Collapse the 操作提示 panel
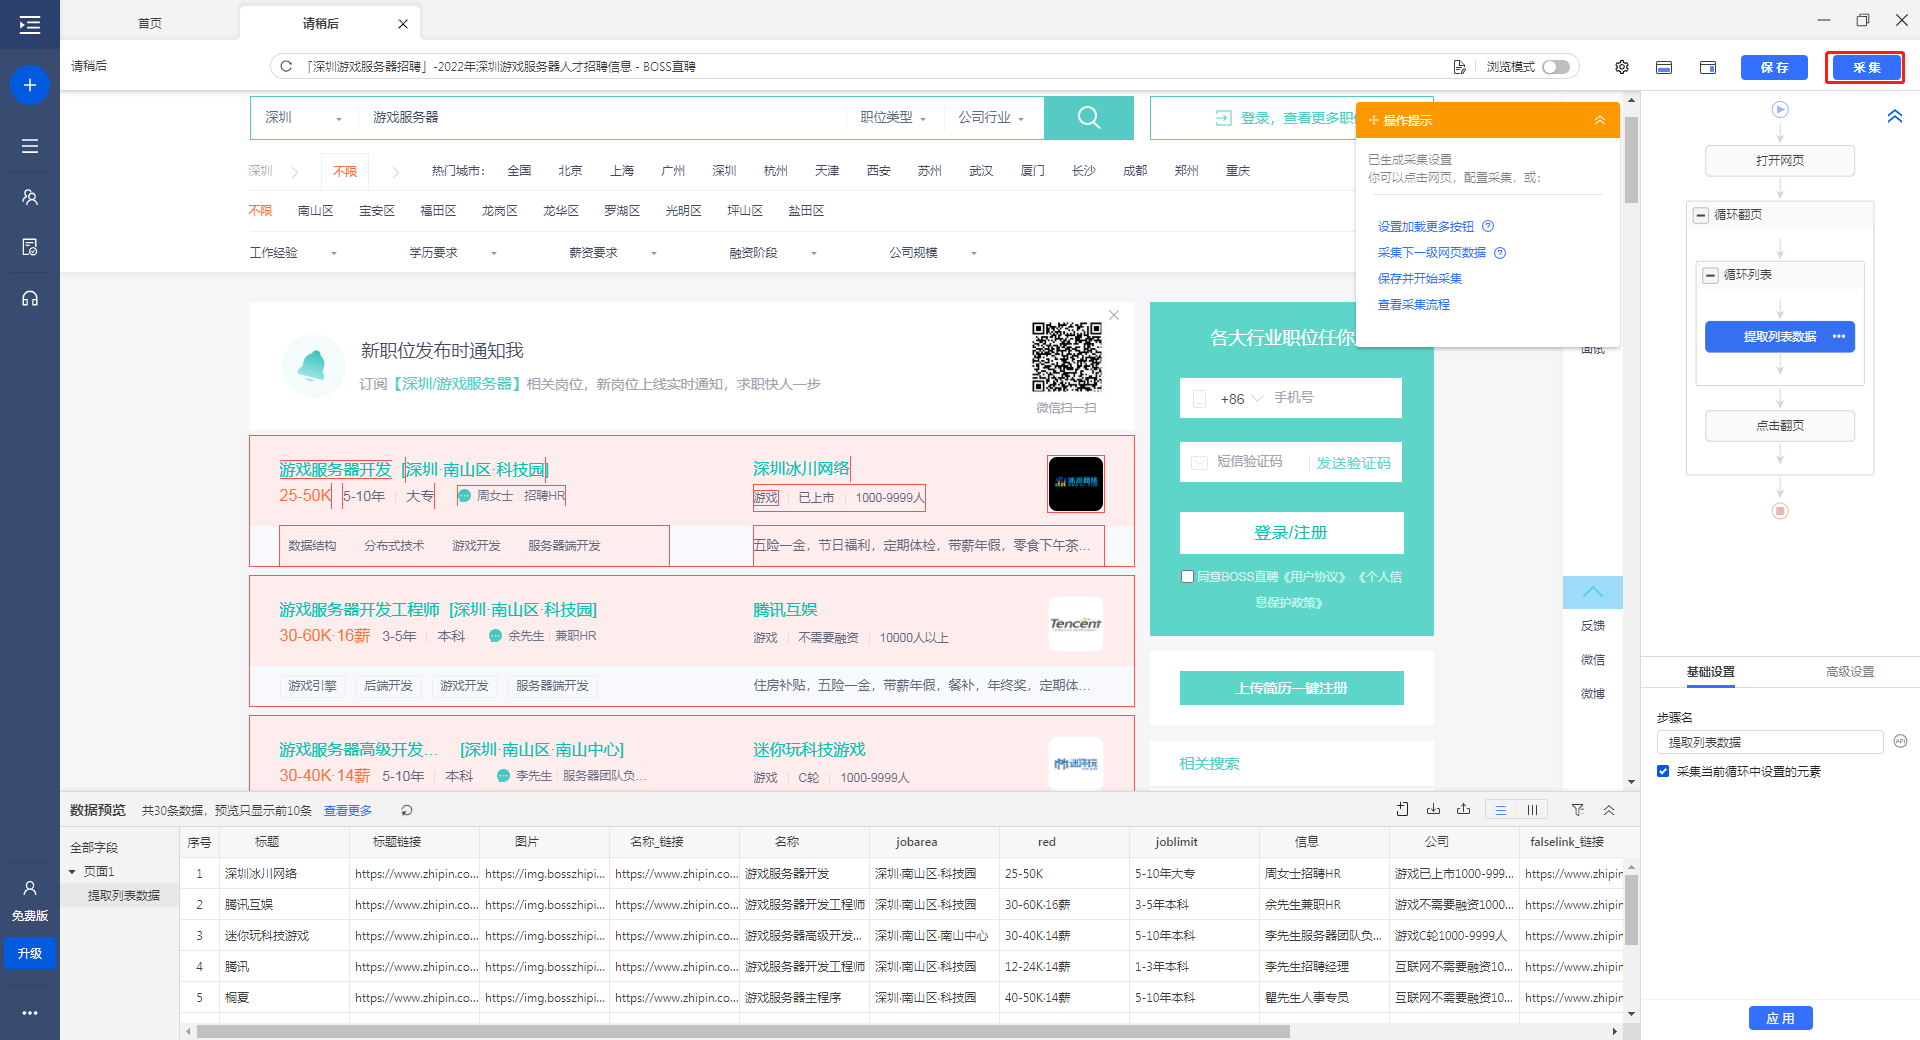The height and width of the screenshot is (1040, 1920). tap(1600, 120)
